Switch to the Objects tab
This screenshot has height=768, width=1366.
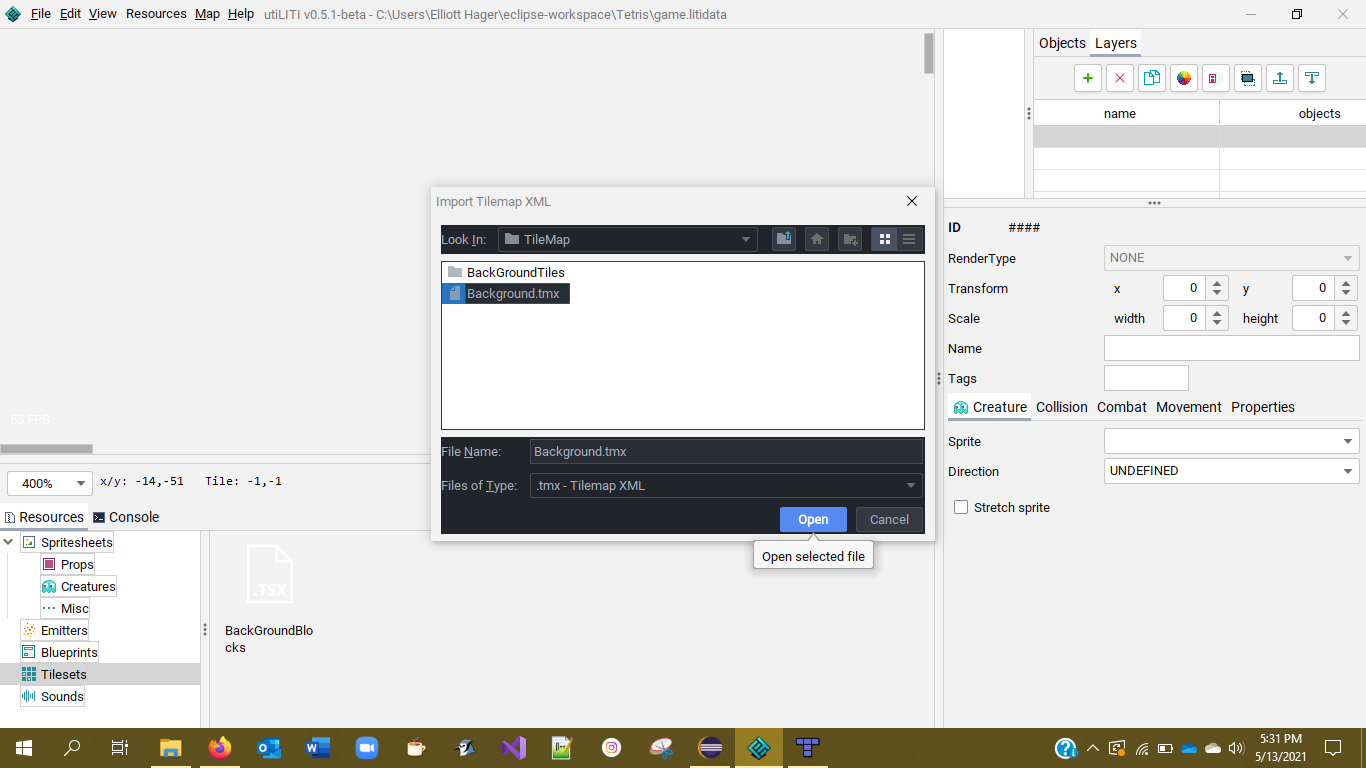1062,43
